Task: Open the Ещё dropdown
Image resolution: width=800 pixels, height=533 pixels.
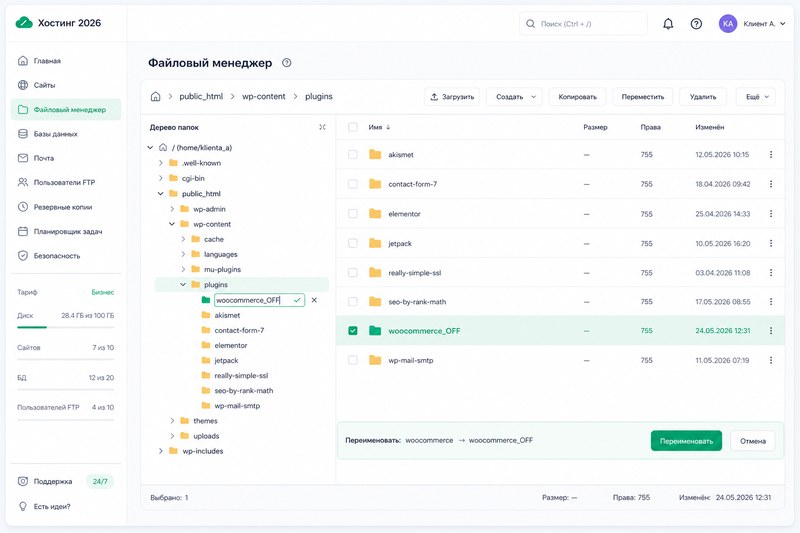Action: pyautogui.click(x=756, y=97)
